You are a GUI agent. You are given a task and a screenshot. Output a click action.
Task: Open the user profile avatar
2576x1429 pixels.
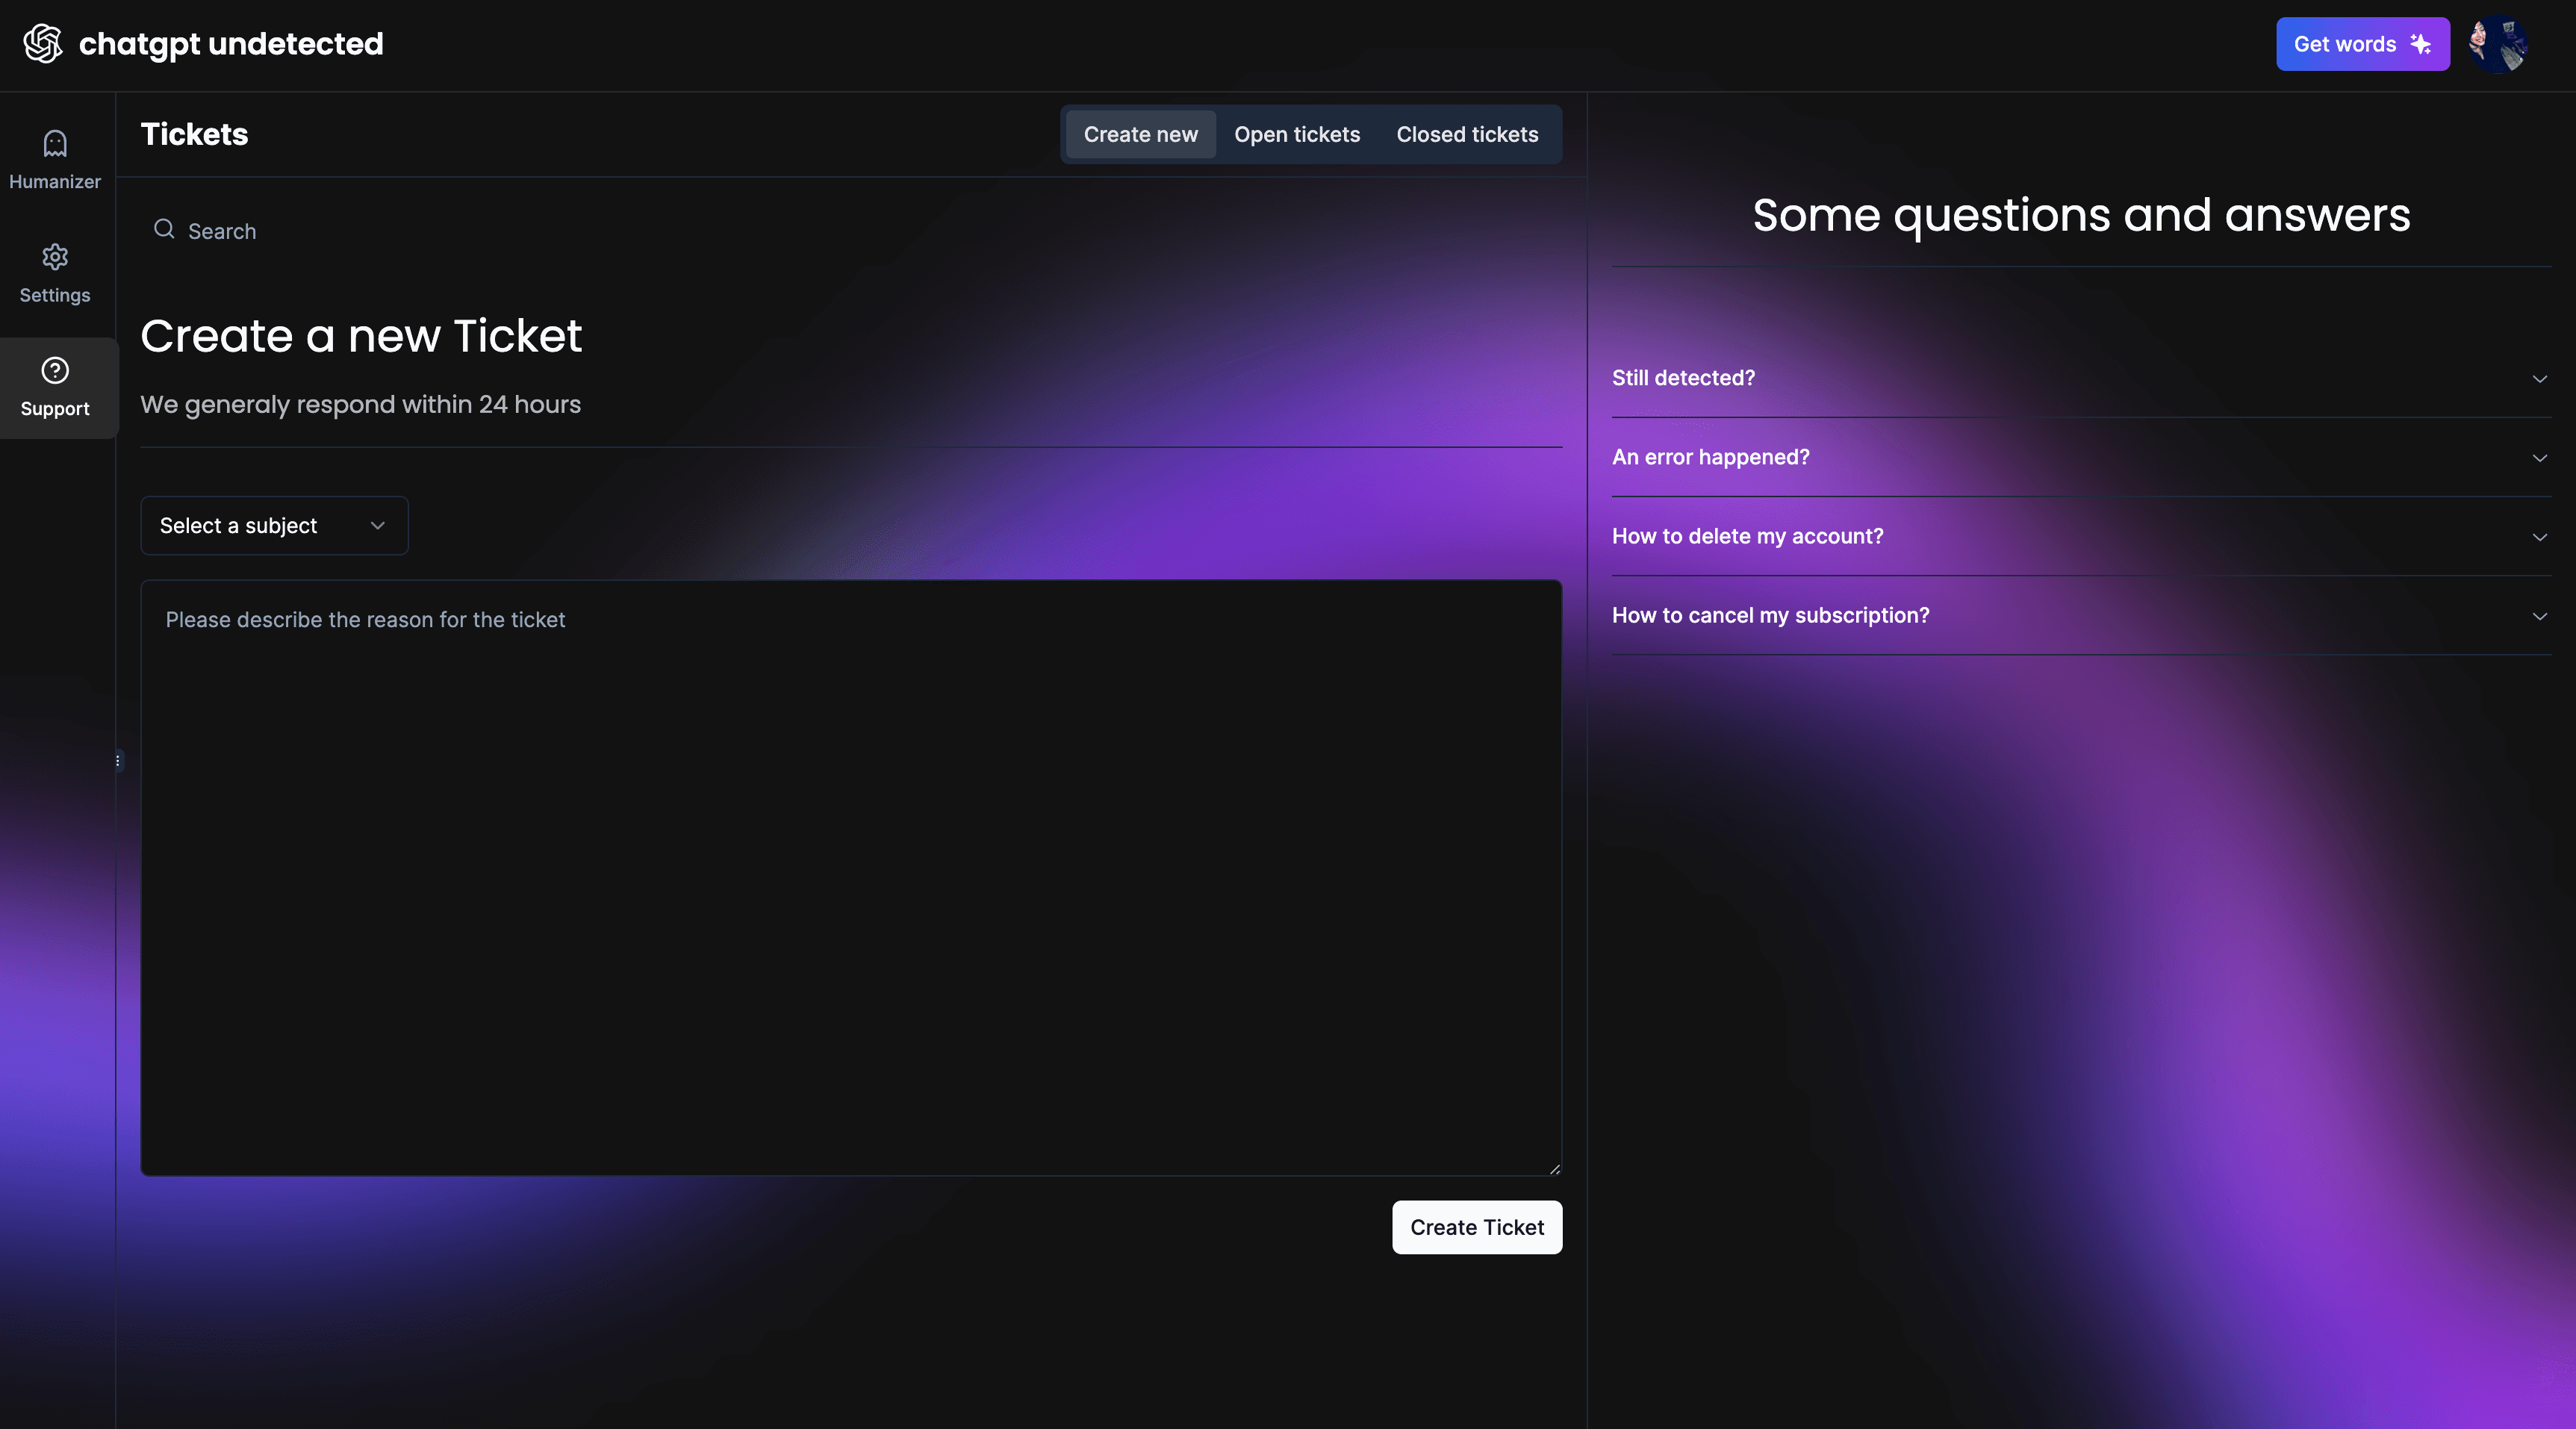pyautogui.click(x=2498, y=44)
